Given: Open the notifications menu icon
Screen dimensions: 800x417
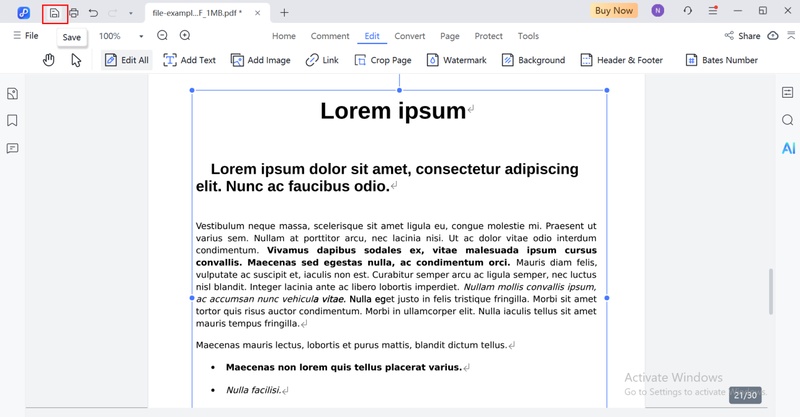Looking at the screenshot, I should pyautogui.click(x=713, y=11).
